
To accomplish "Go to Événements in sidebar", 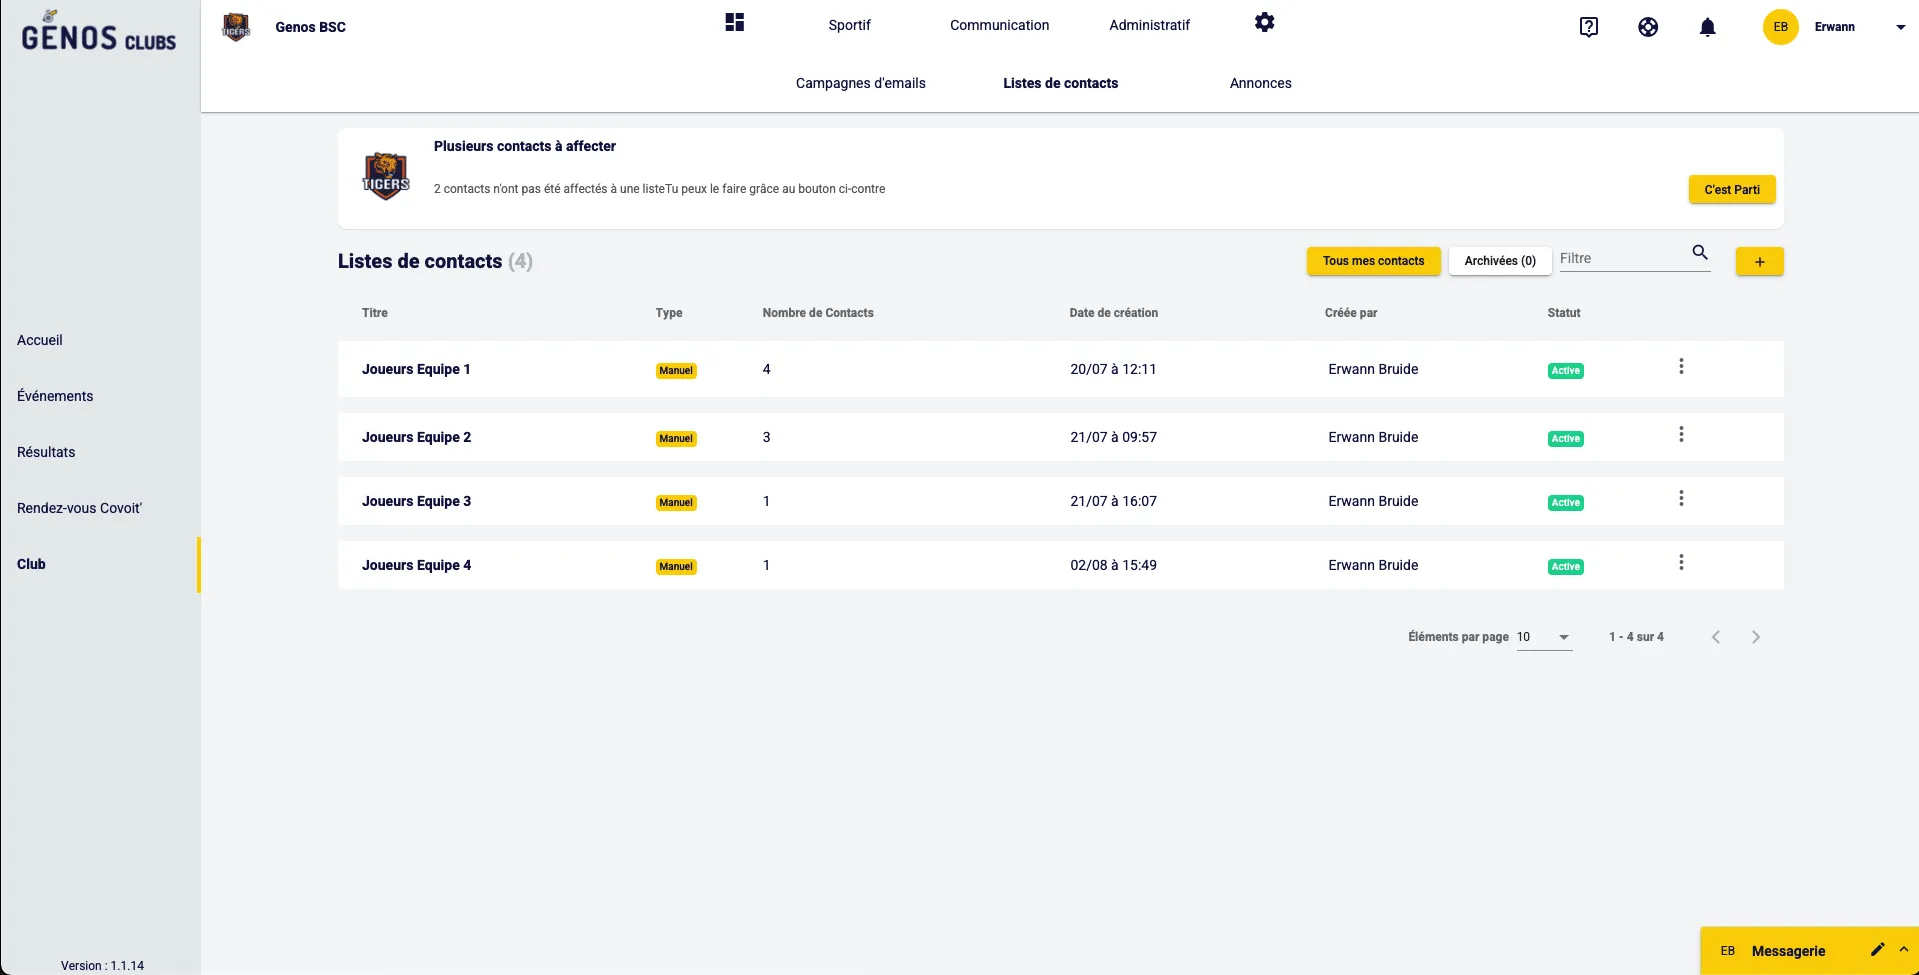I will click(x=55, y=396).
